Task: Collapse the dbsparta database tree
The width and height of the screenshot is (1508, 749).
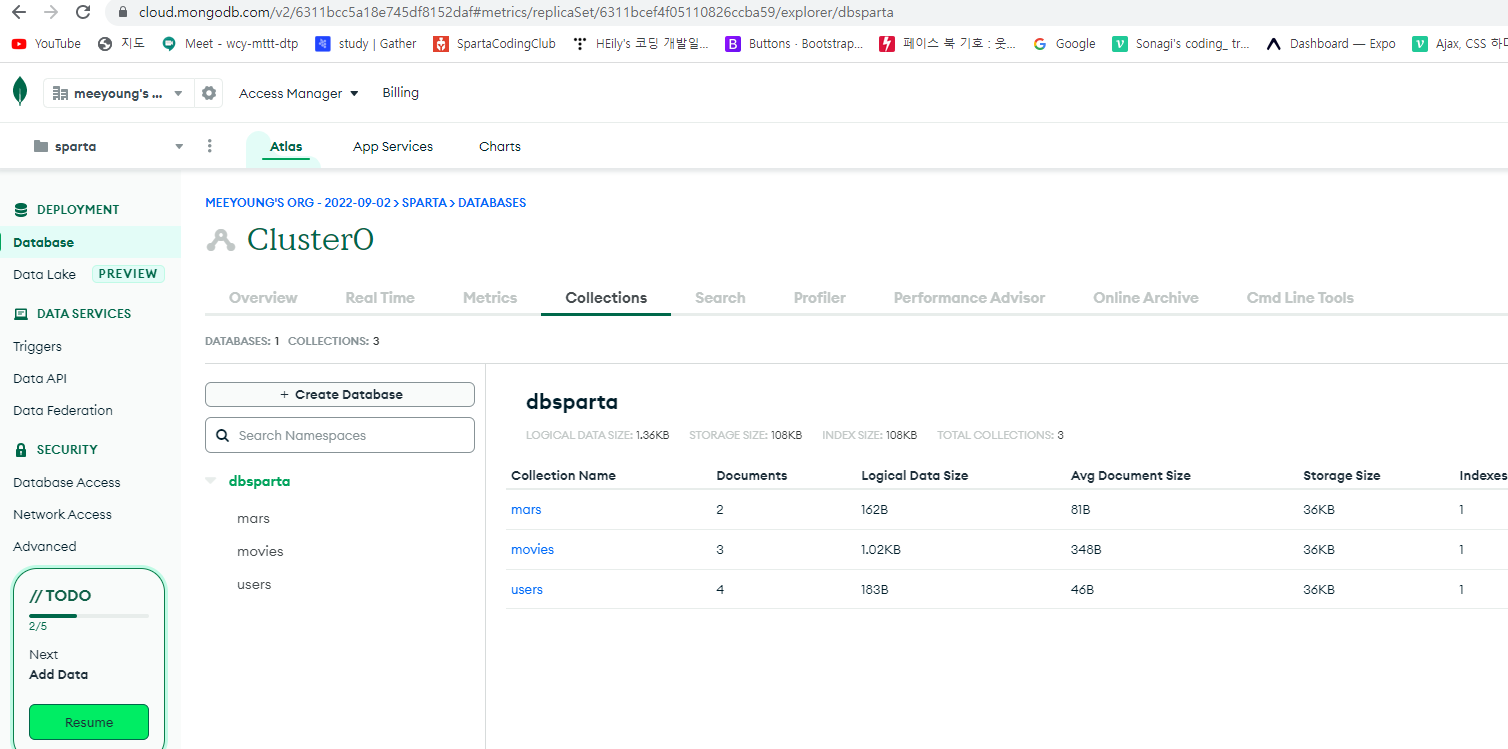Action: click(210, 481)
